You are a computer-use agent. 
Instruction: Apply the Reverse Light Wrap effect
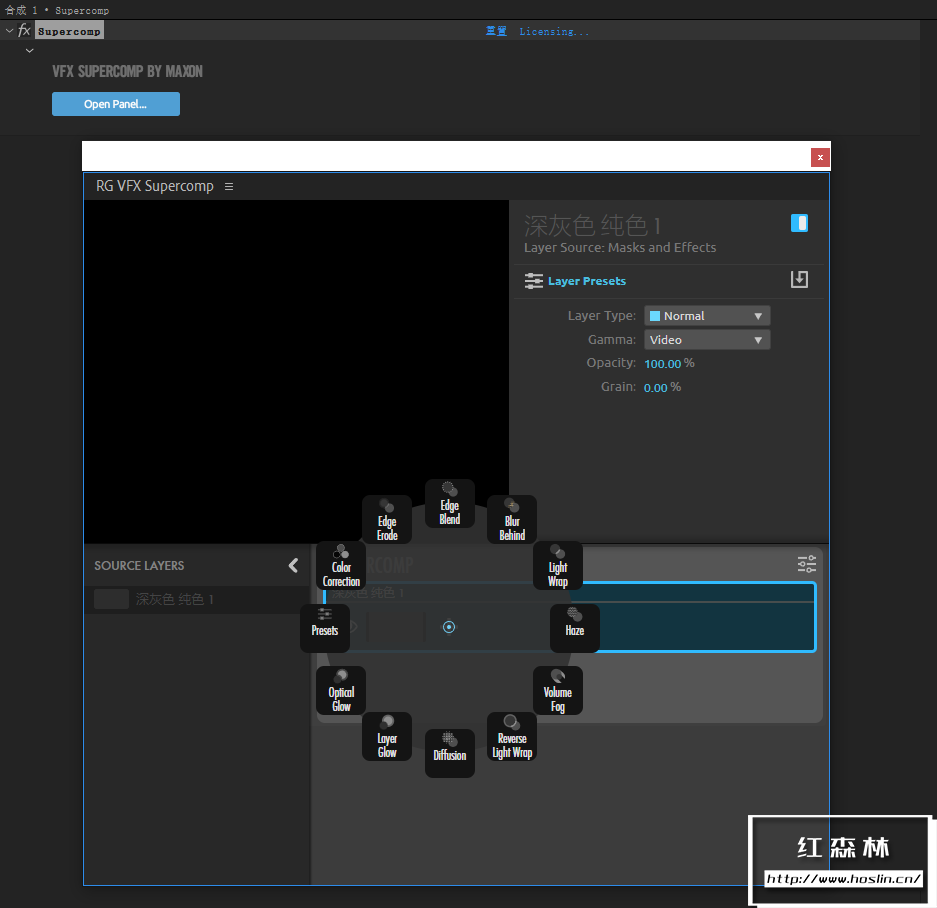[511, 736]
